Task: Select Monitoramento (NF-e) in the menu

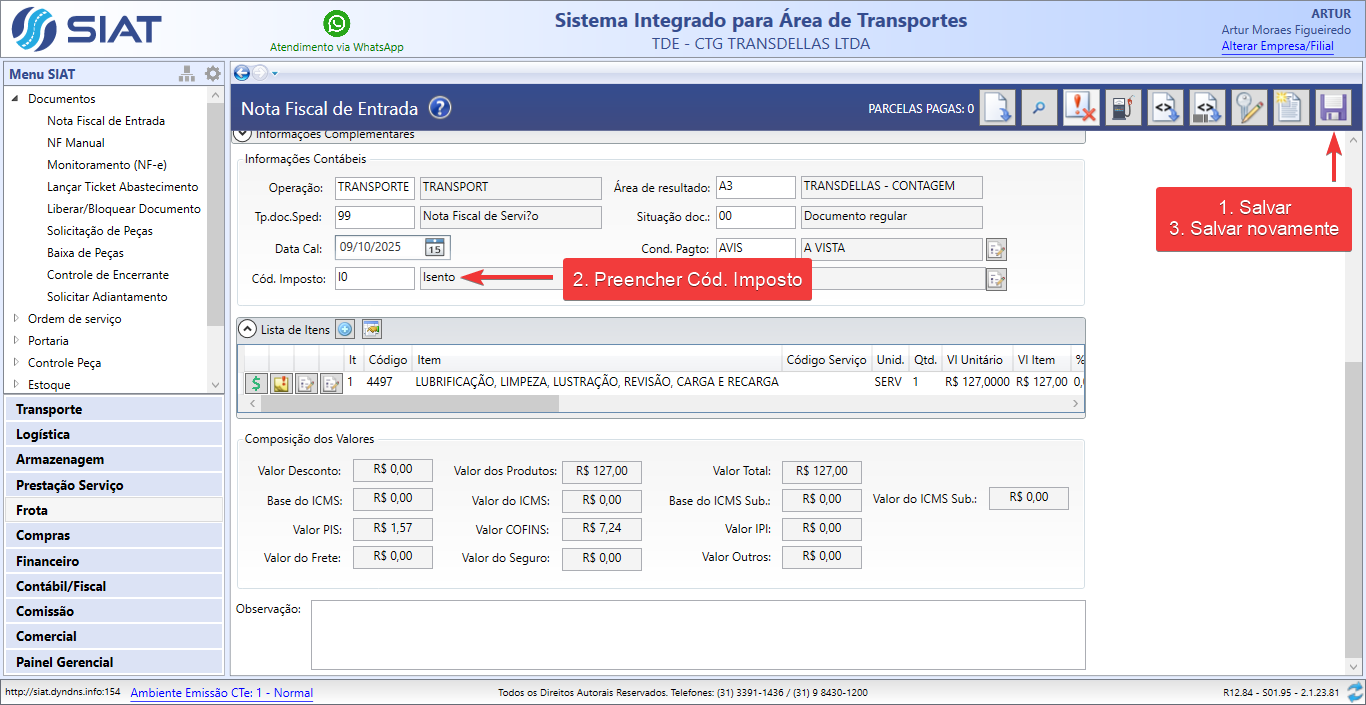Action: click(106, 165)
